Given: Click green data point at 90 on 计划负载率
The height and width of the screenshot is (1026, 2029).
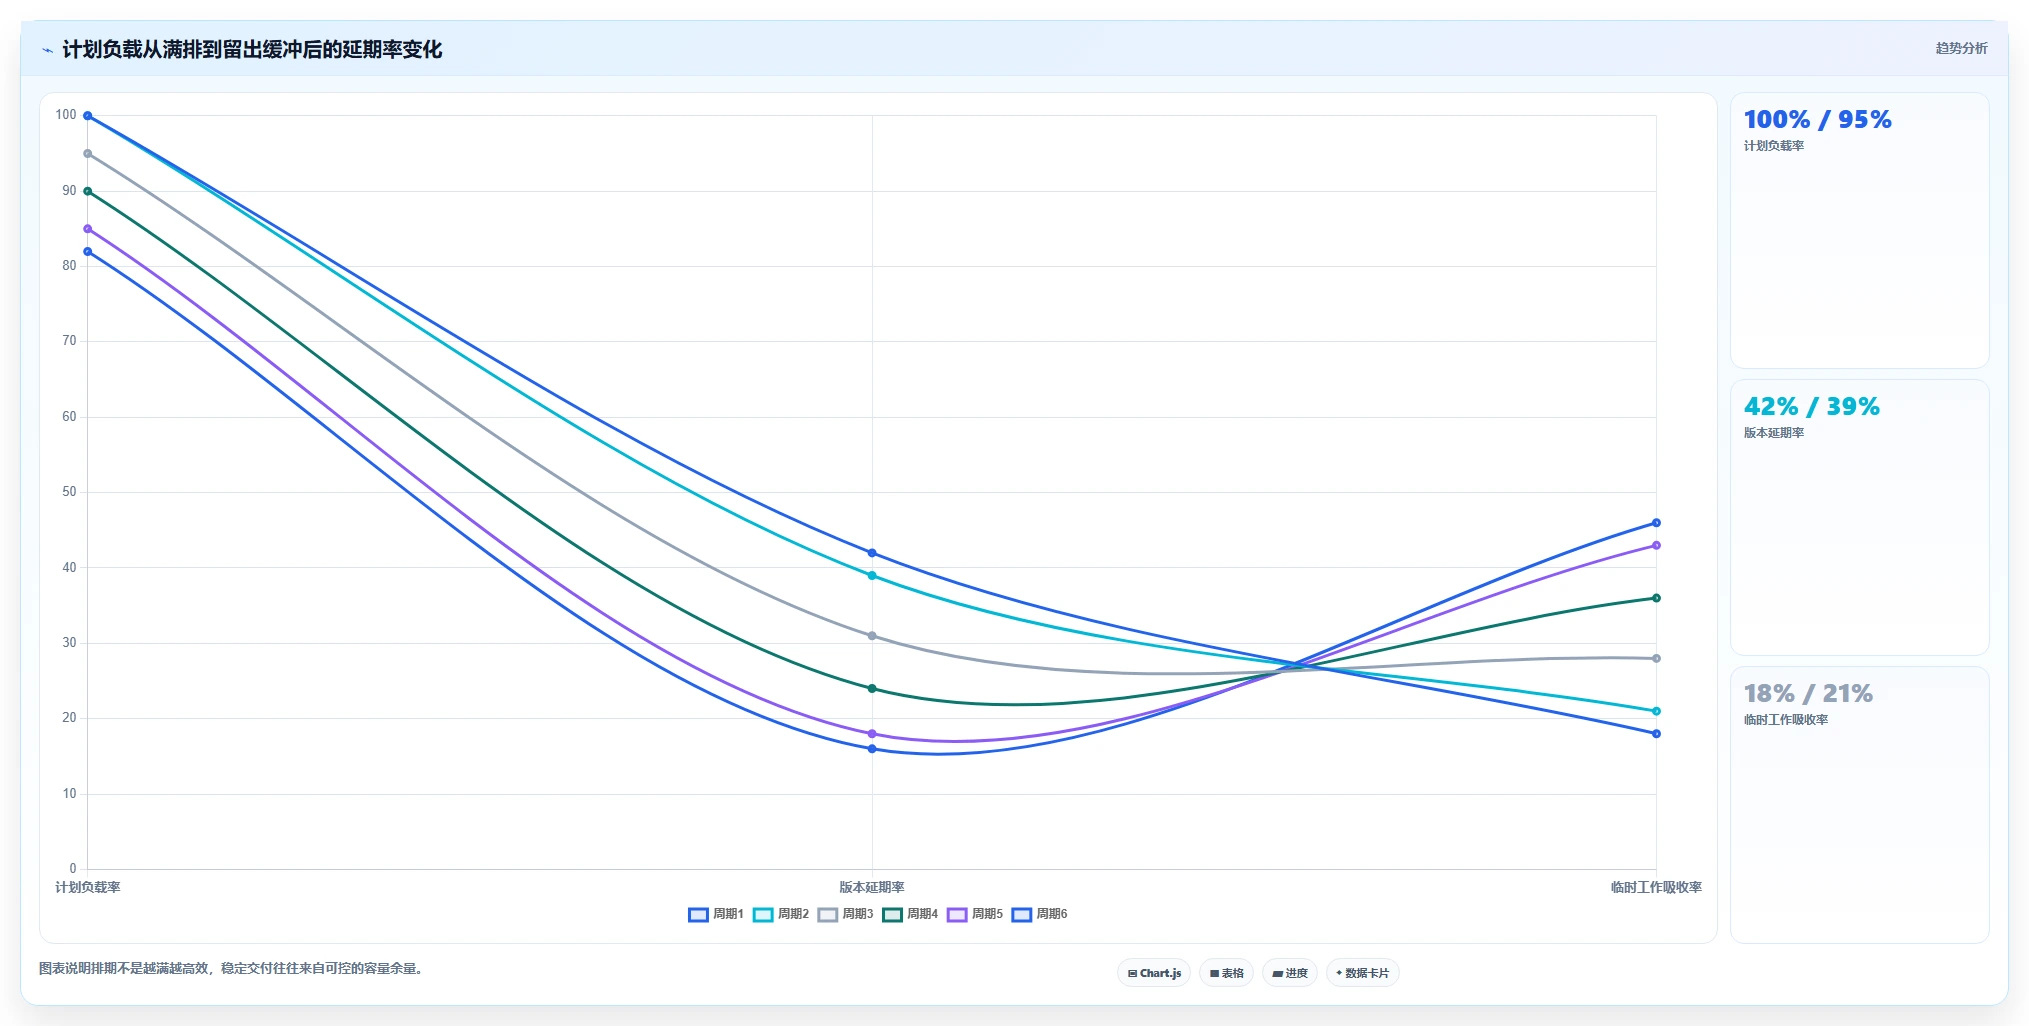Looking at the screenshot, I should 88,191.
